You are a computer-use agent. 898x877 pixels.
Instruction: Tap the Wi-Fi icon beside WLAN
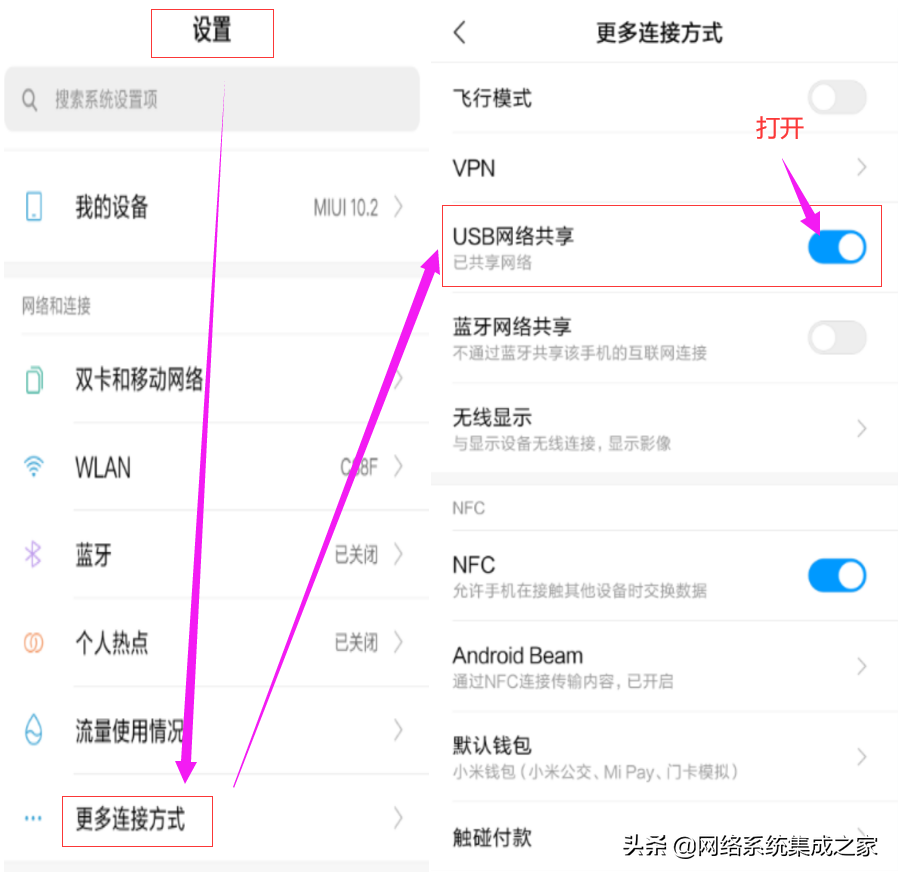[x=34, y=466]
